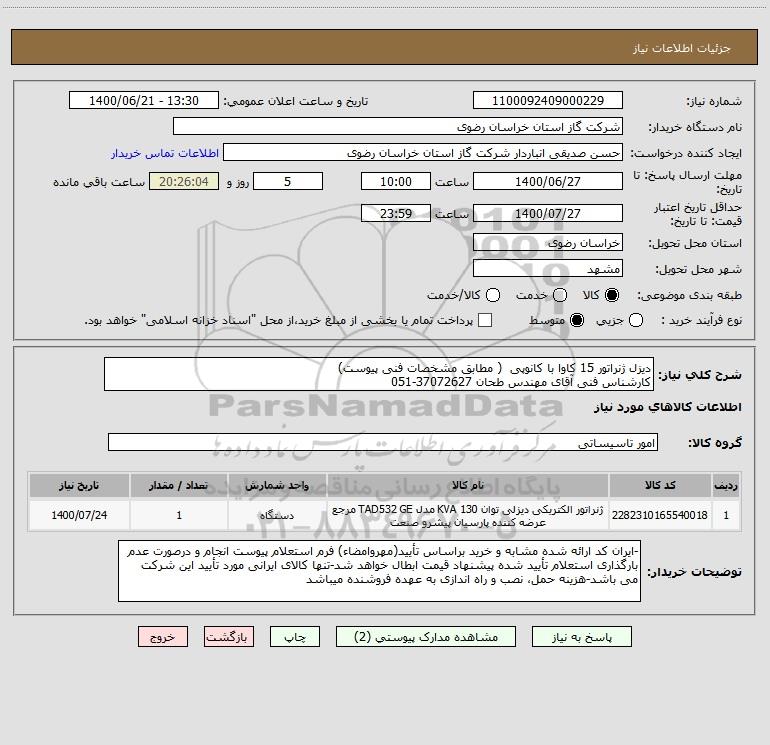The image size is (770, 745).
Task: Click the بازگشت back button
Action: [x=229, y=637]
